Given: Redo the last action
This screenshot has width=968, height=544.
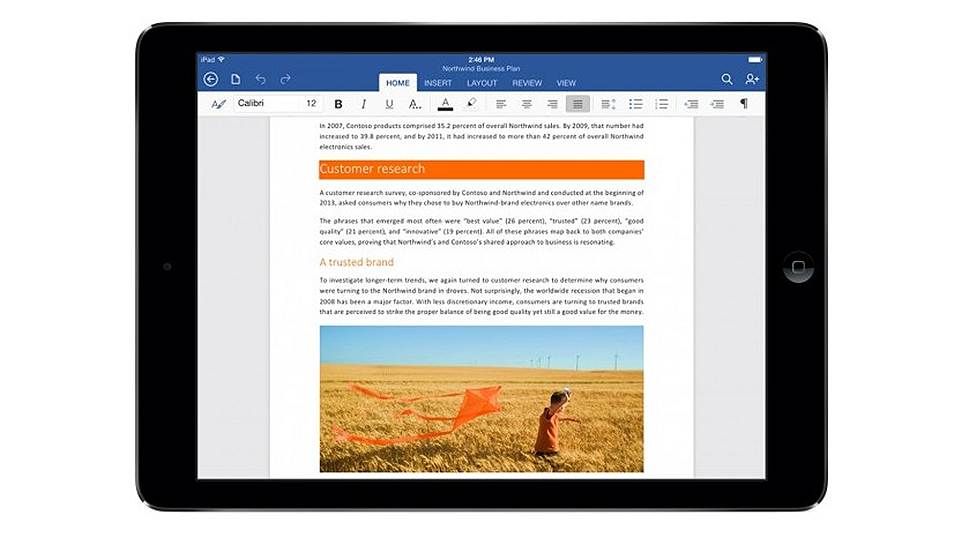Looking at the screenshot, I should (x=286, y=80).
